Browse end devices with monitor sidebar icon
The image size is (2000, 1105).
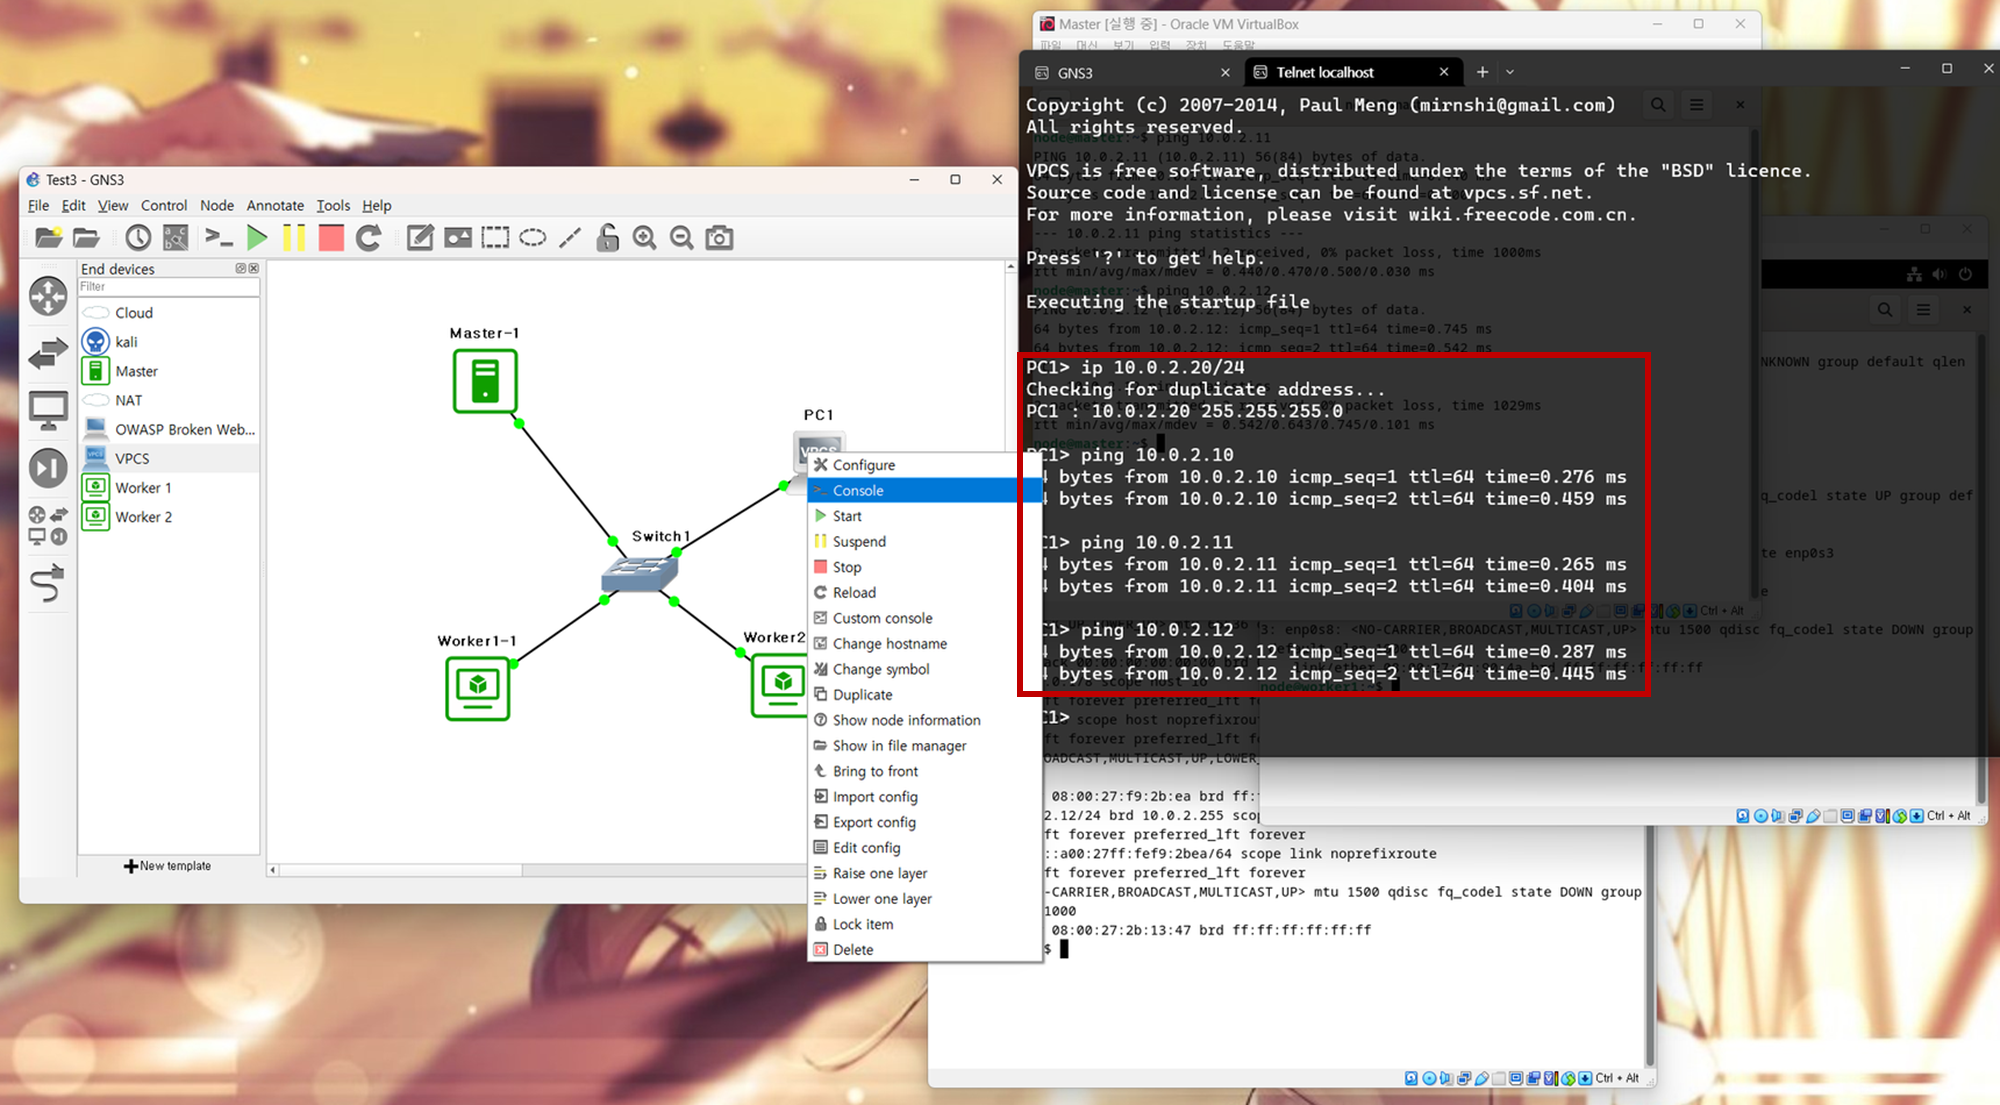(48, 410)
